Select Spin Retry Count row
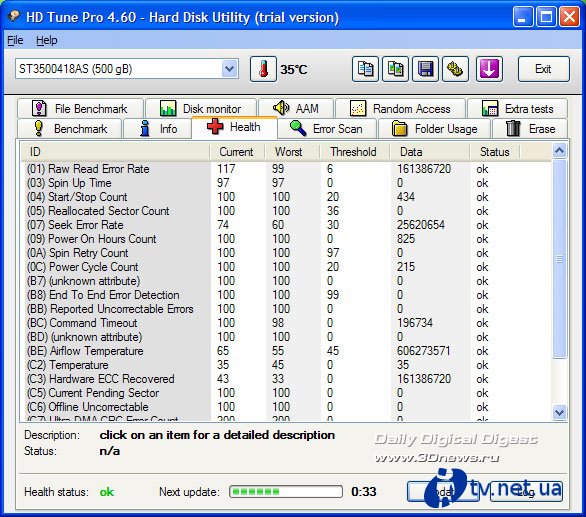The image size is (586, 517). [x=286, y=253]
